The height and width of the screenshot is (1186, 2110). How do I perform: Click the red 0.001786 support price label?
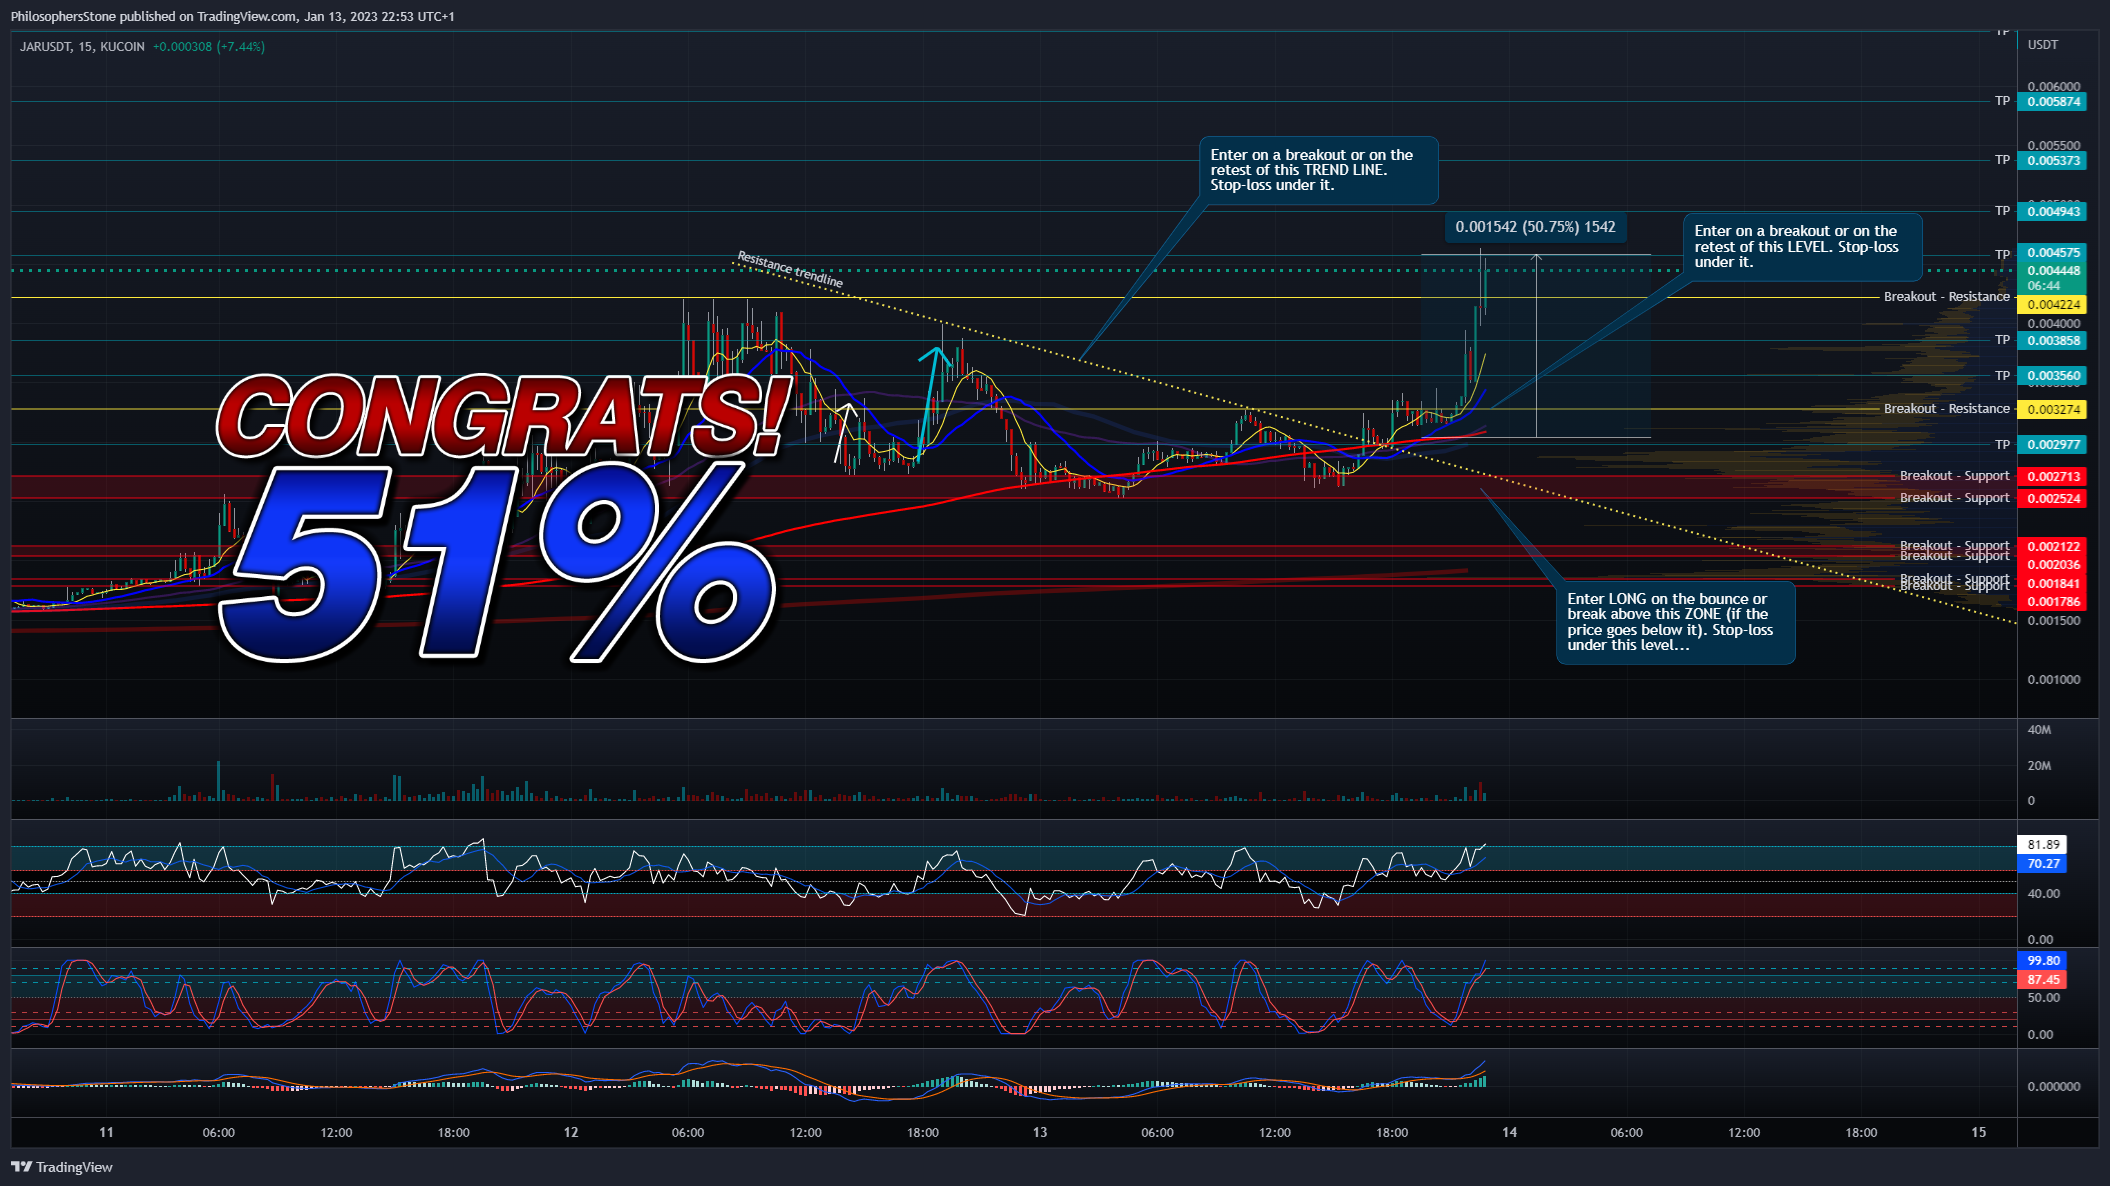(x=2052, y=602)
